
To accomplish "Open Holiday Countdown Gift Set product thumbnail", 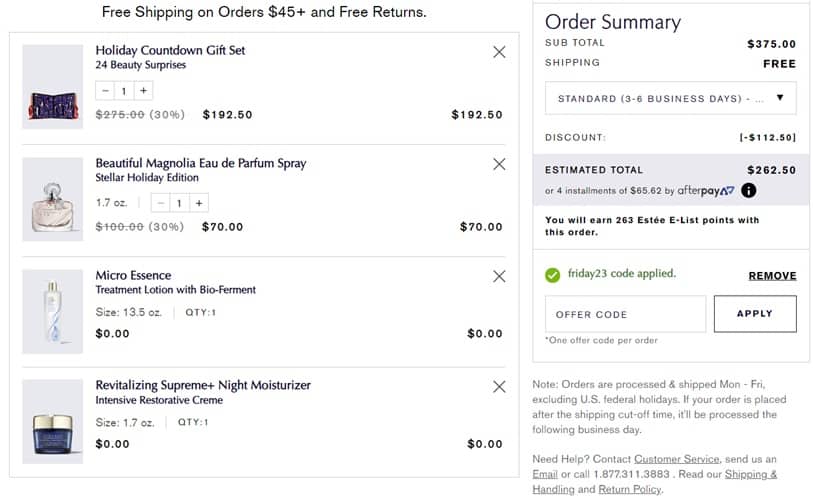I will [x=52, y=88].
